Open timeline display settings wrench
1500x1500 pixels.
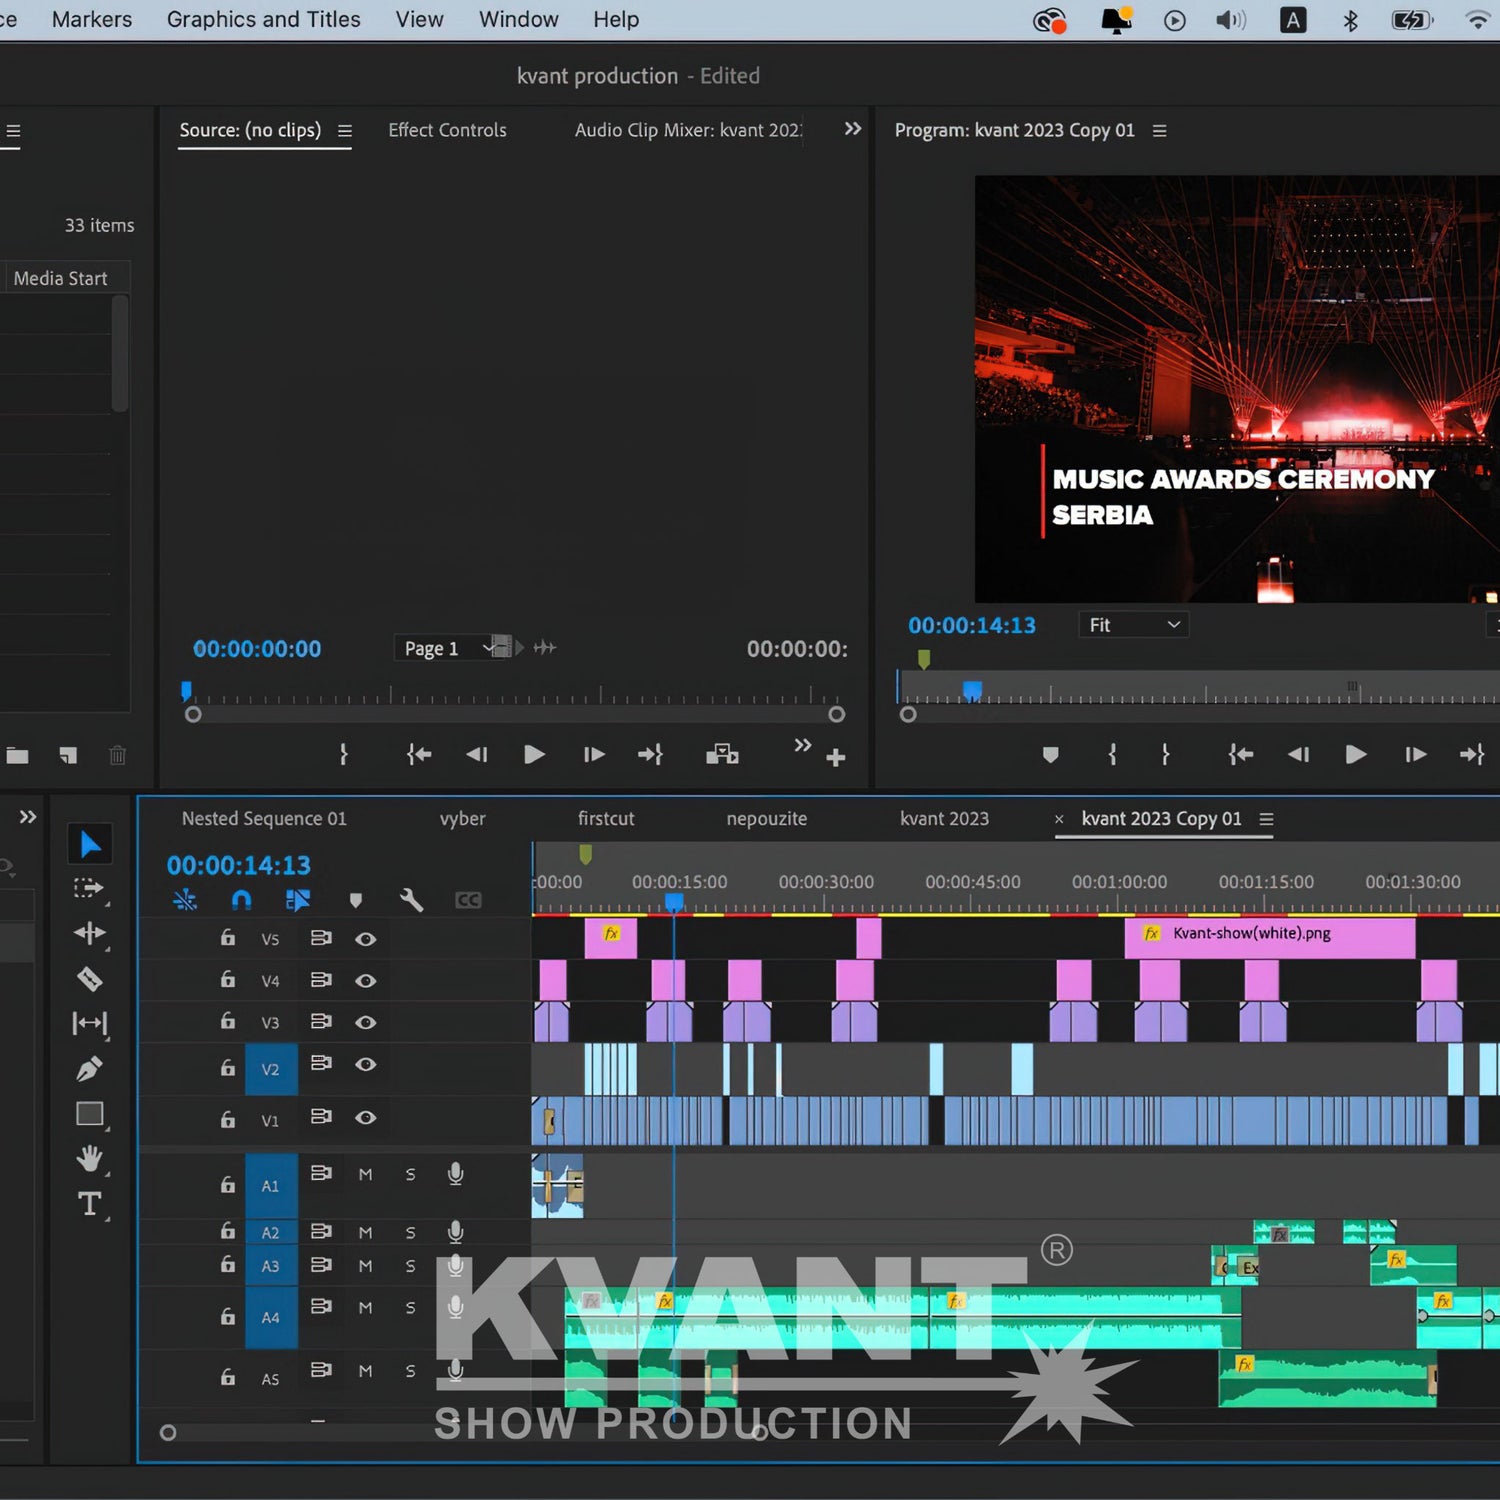coord(411,900)
